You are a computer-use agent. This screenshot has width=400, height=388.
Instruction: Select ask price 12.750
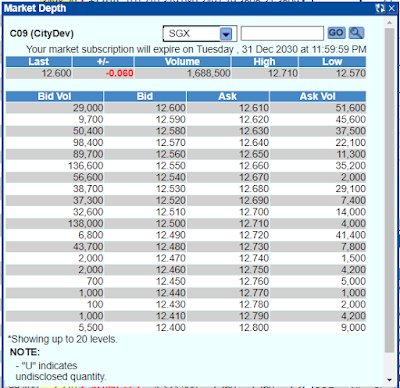[x=254, y=270]
